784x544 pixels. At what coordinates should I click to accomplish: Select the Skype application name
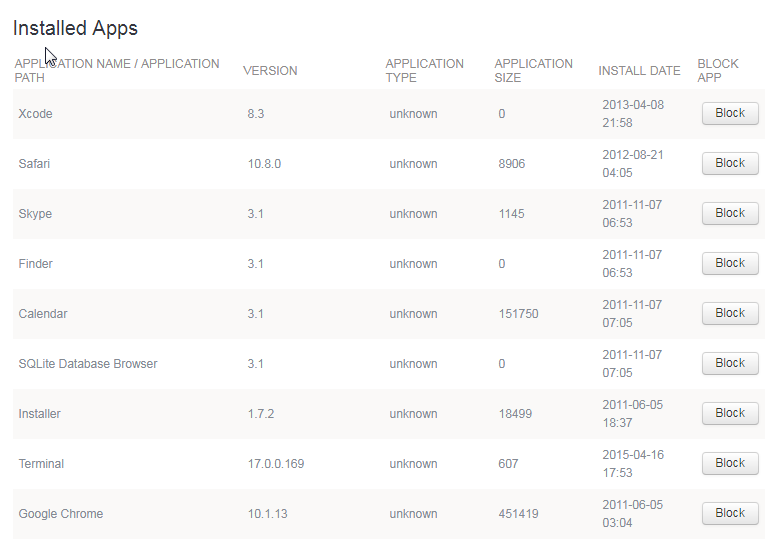tap(35, 214)
